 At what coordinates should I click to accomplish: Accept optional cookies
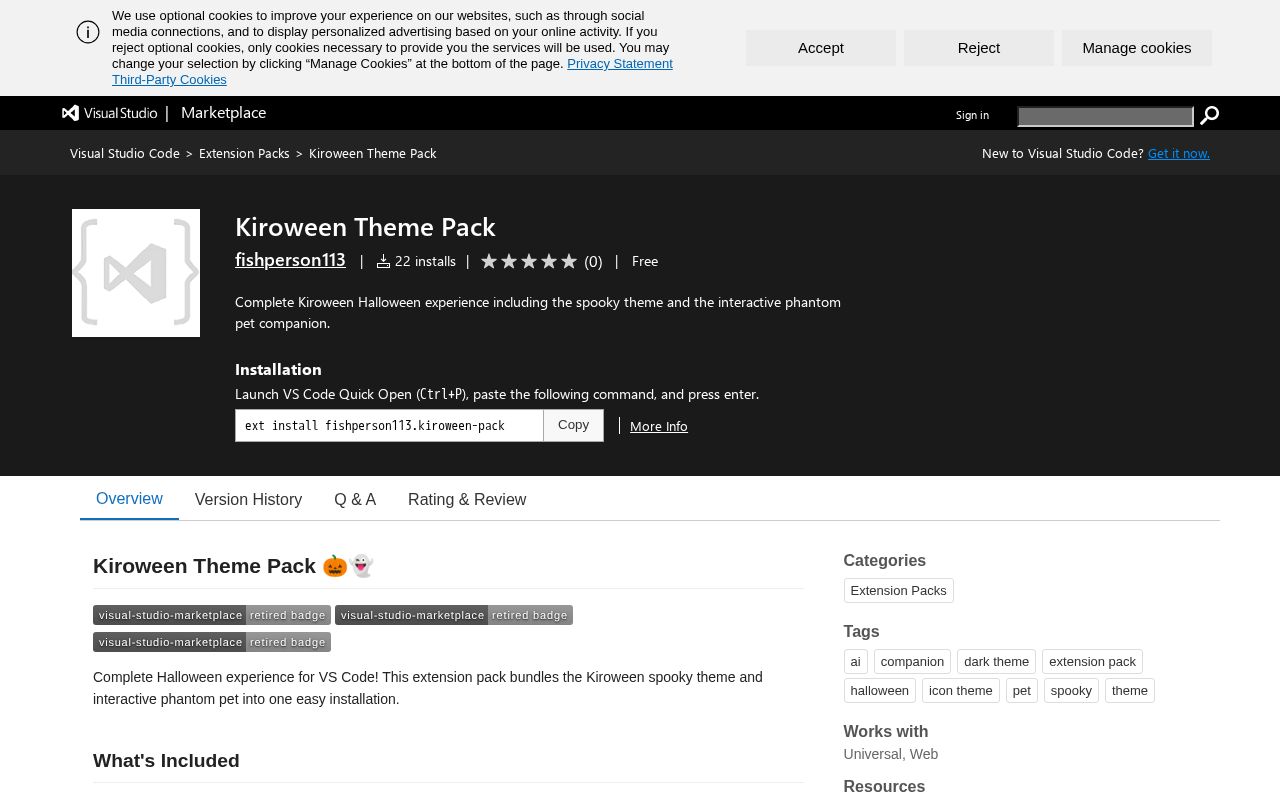coord(821,48)
